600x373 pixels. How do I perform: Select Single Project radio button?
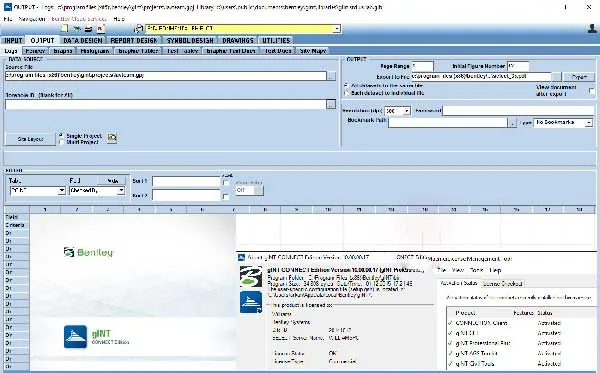(x=62, y=136)
